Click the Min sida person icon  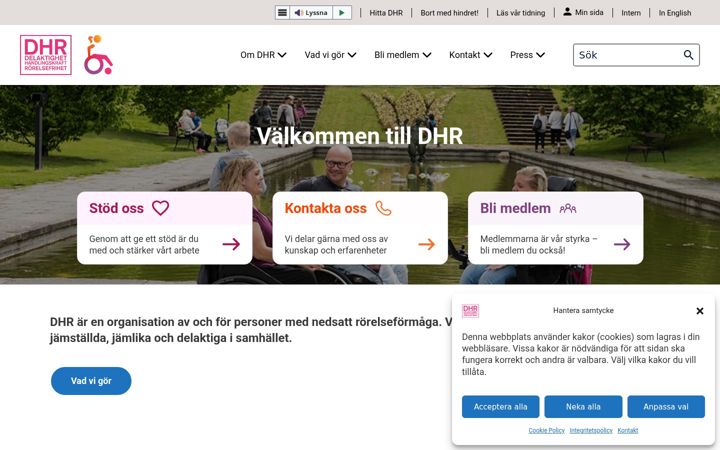pos(568,12)
